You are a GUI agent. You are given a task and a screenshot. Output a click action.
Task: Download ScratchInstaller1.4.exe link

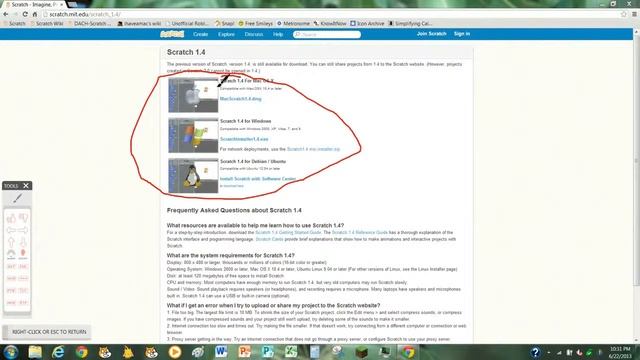(x=244, y=139)
